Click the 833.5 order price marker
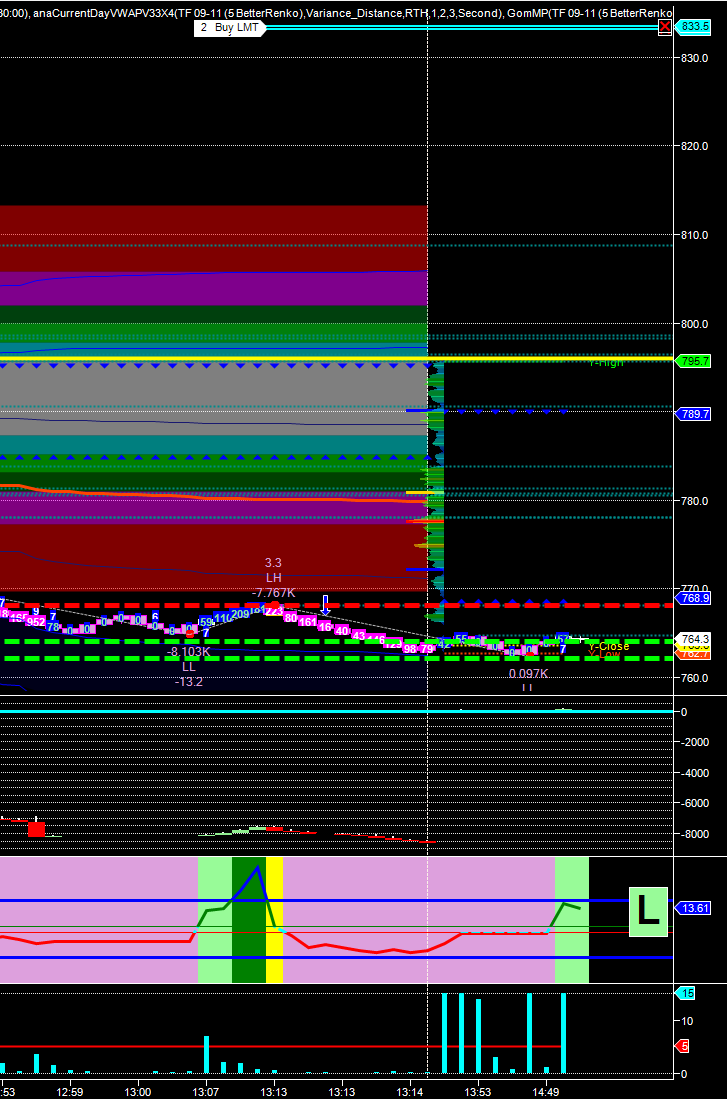Viewport: 727px width, 1099px height. click(x=694, y=27)
